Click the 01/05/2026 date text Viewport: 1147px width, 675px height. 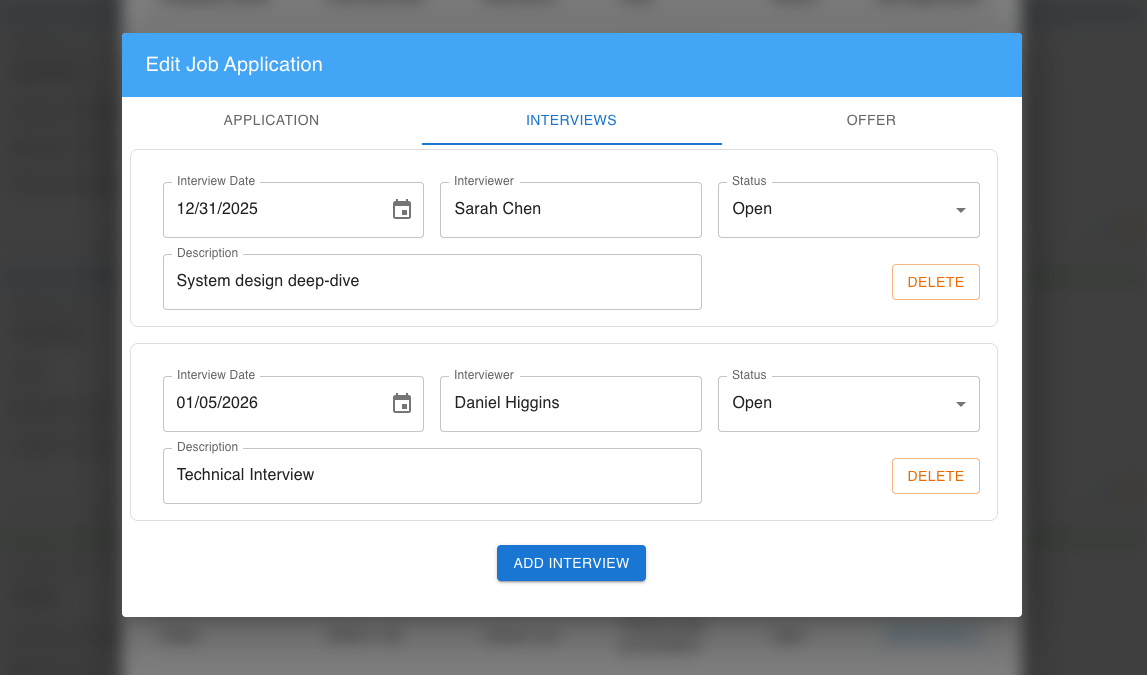[x=218, y=404]
